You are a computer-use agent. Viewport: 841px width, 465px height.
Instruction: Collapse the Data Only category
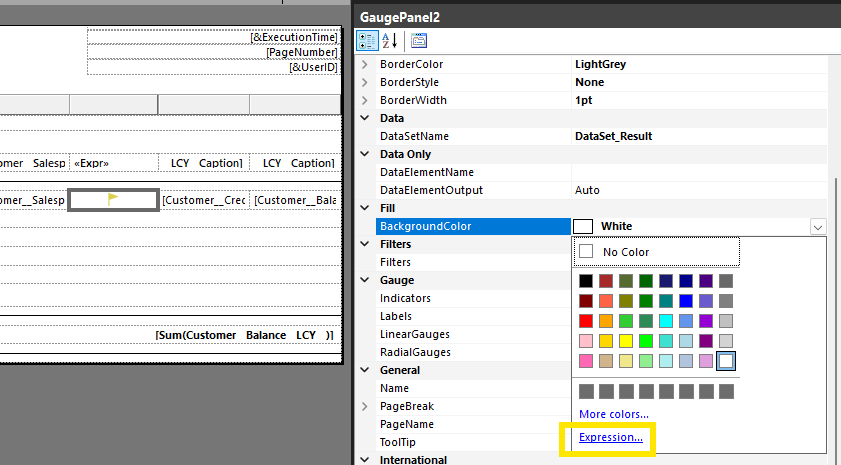(365, 154)
